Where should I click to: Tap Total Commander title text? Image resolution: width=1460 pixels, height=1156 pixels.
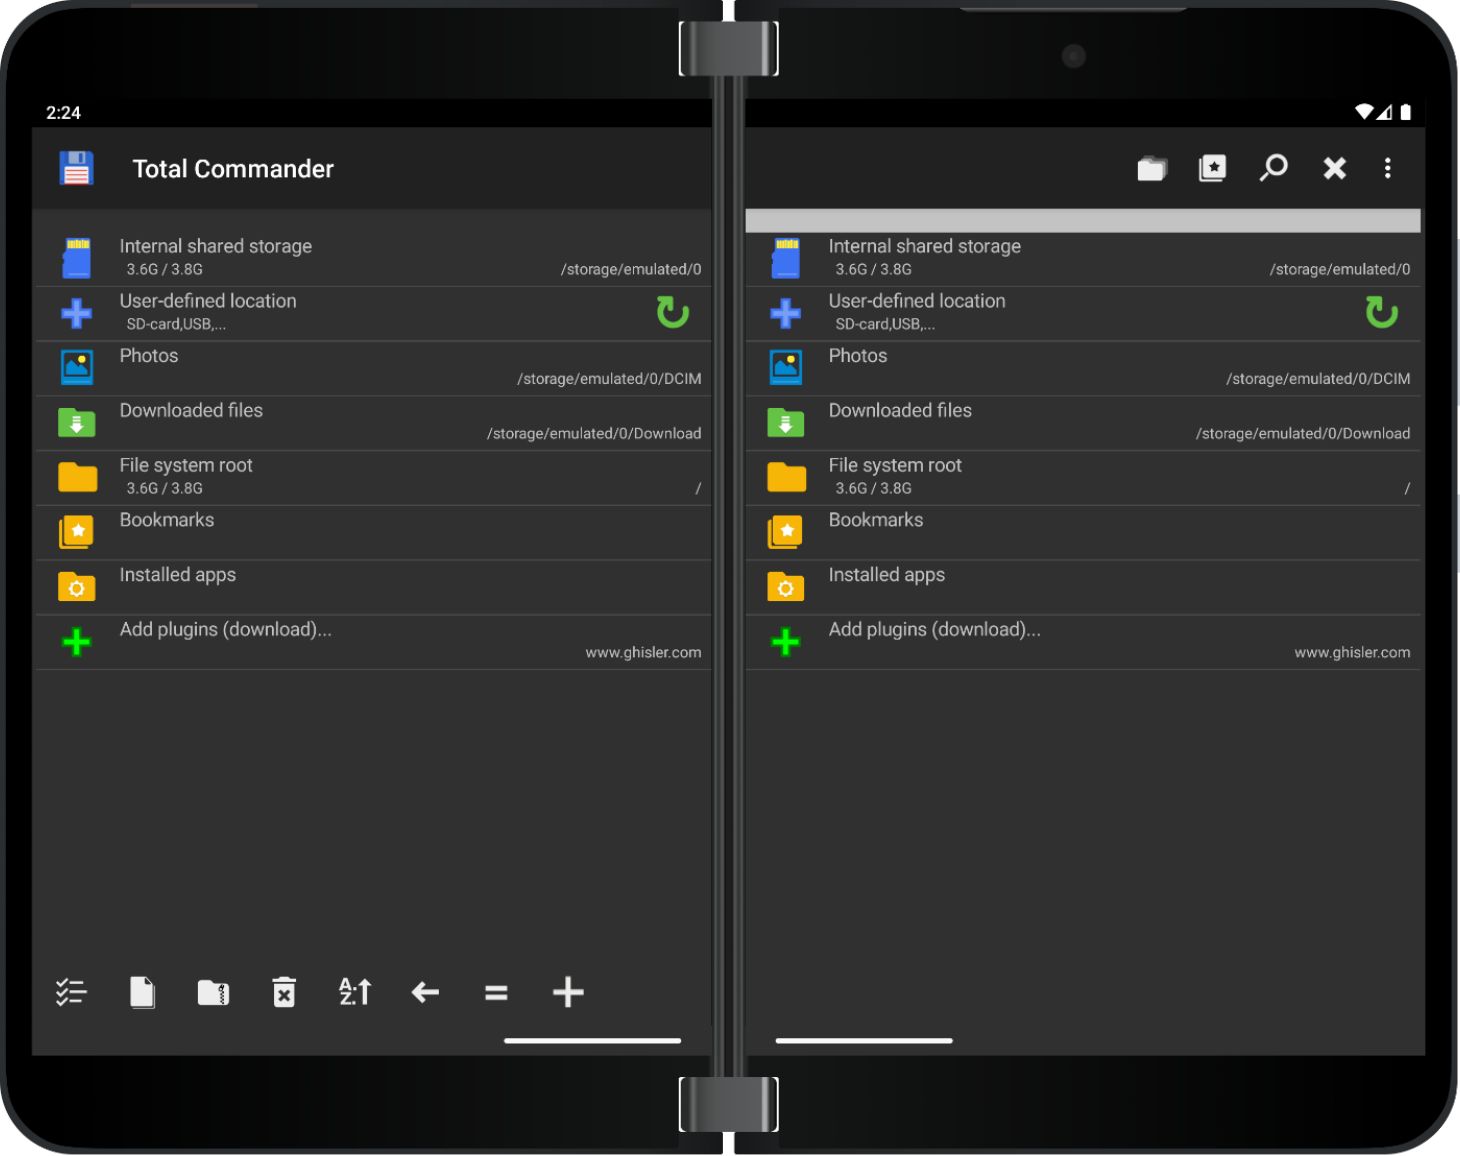coord(233,169)
